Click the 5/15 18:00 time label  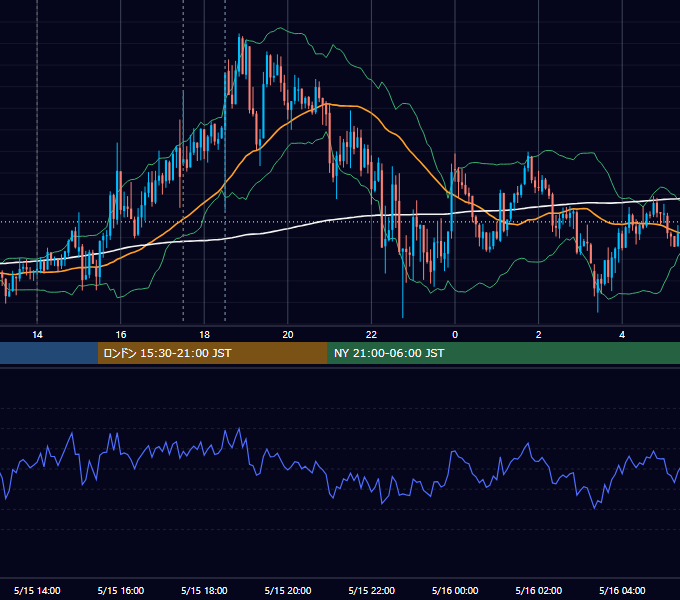204,590
